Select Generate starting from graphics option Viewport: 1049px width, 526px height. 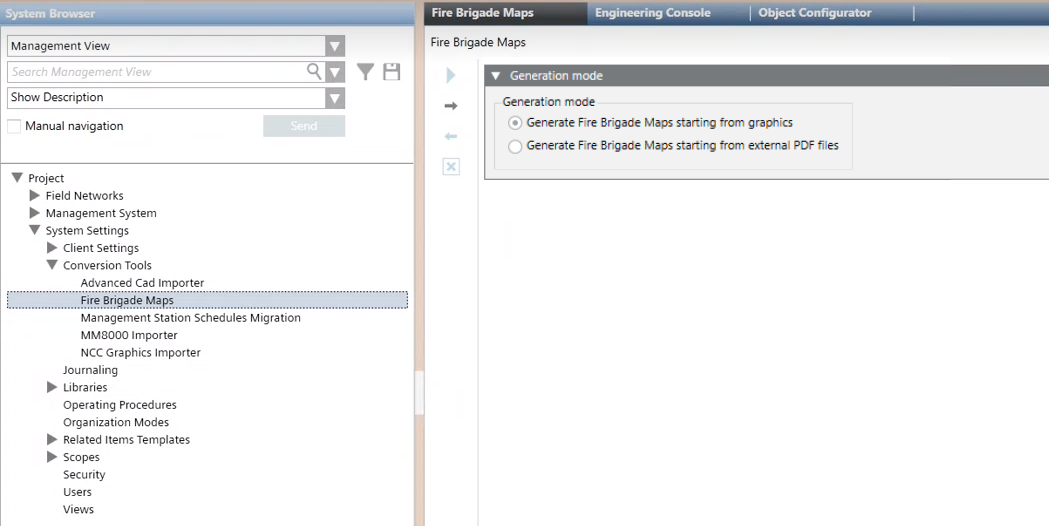[515, 123]
